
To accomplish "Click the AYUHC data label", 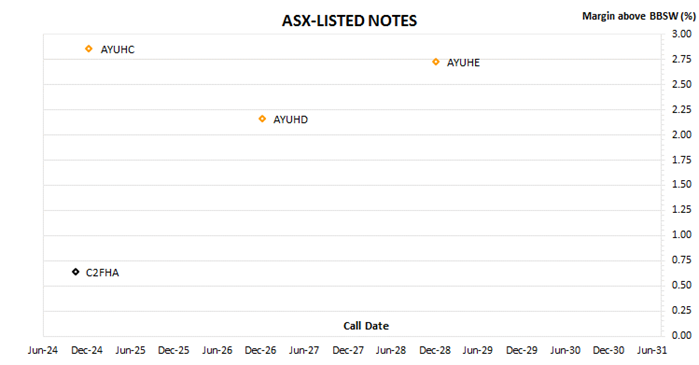I will 117,49.
